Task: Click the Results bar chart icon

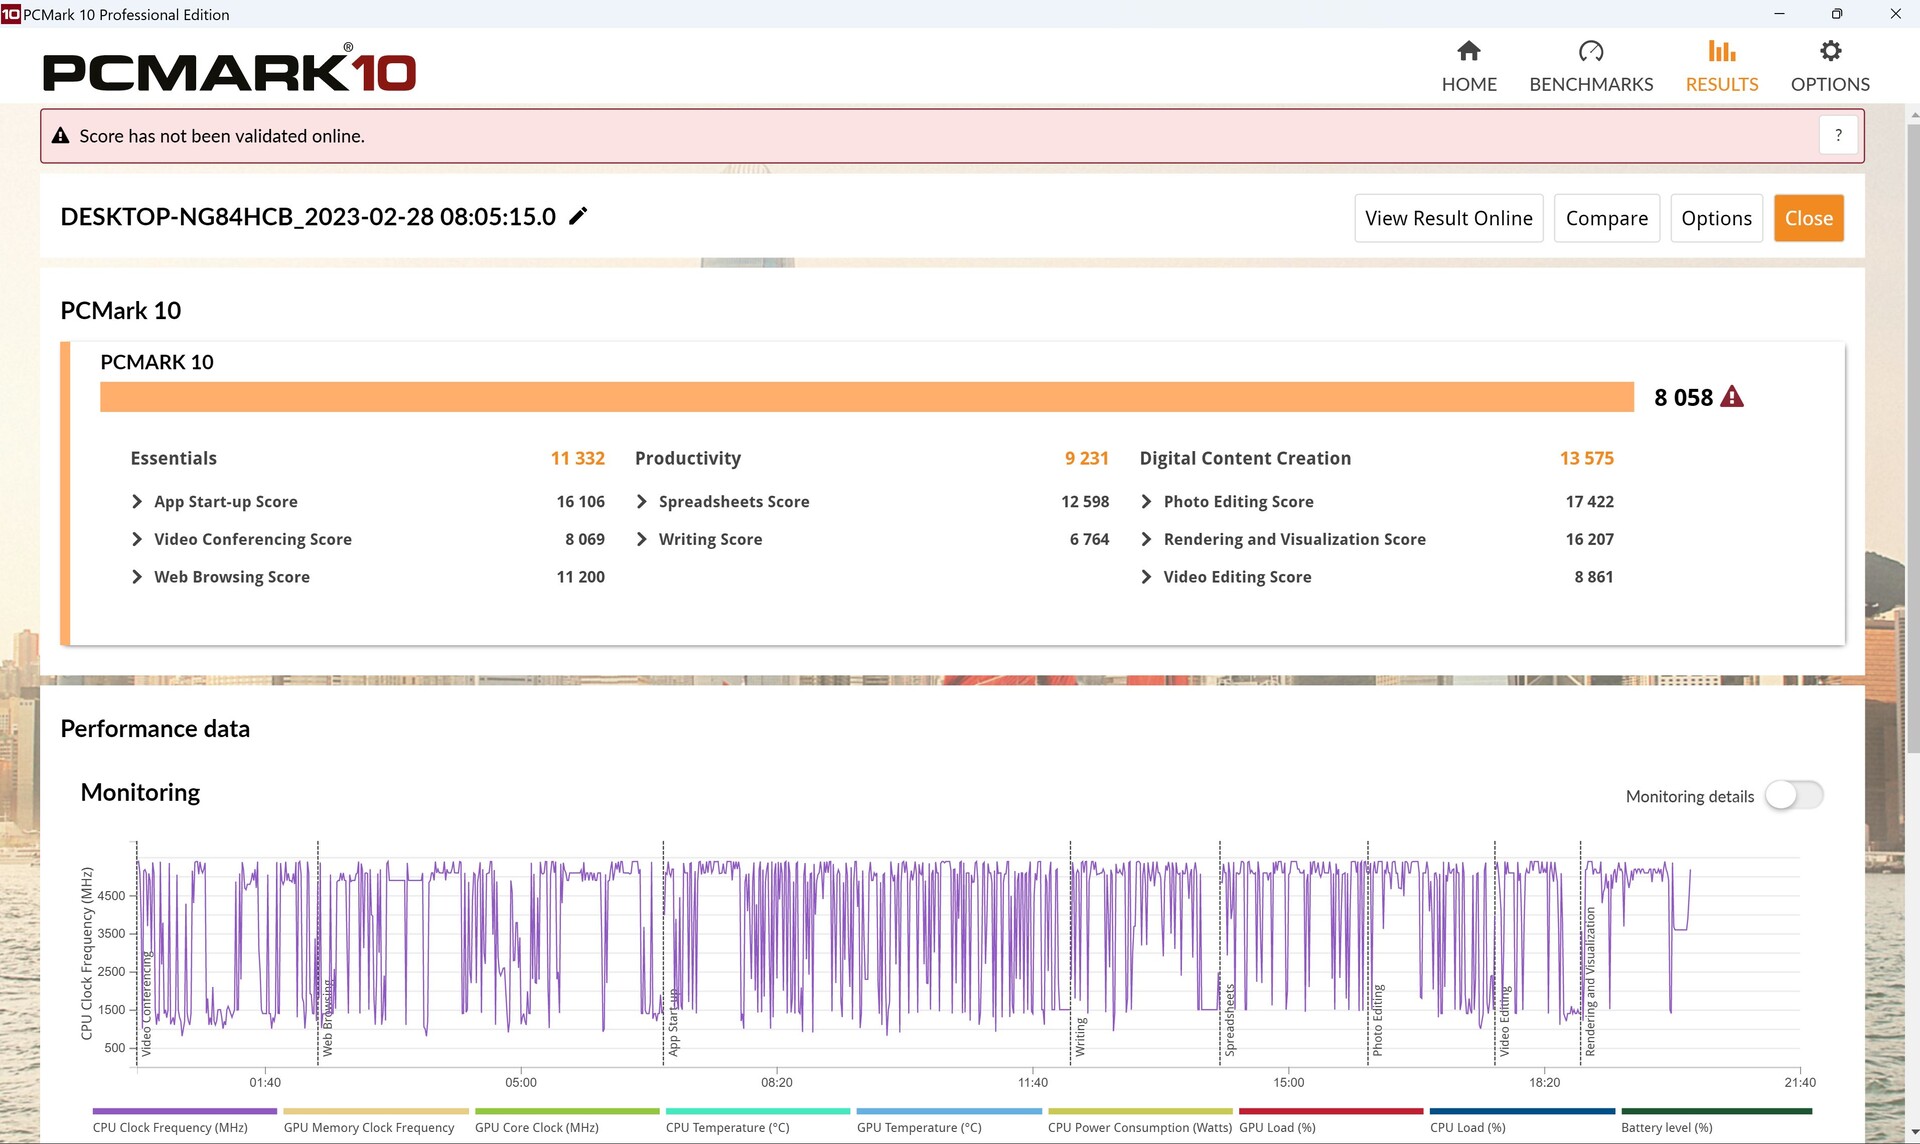Action: tap(1721, 51)
